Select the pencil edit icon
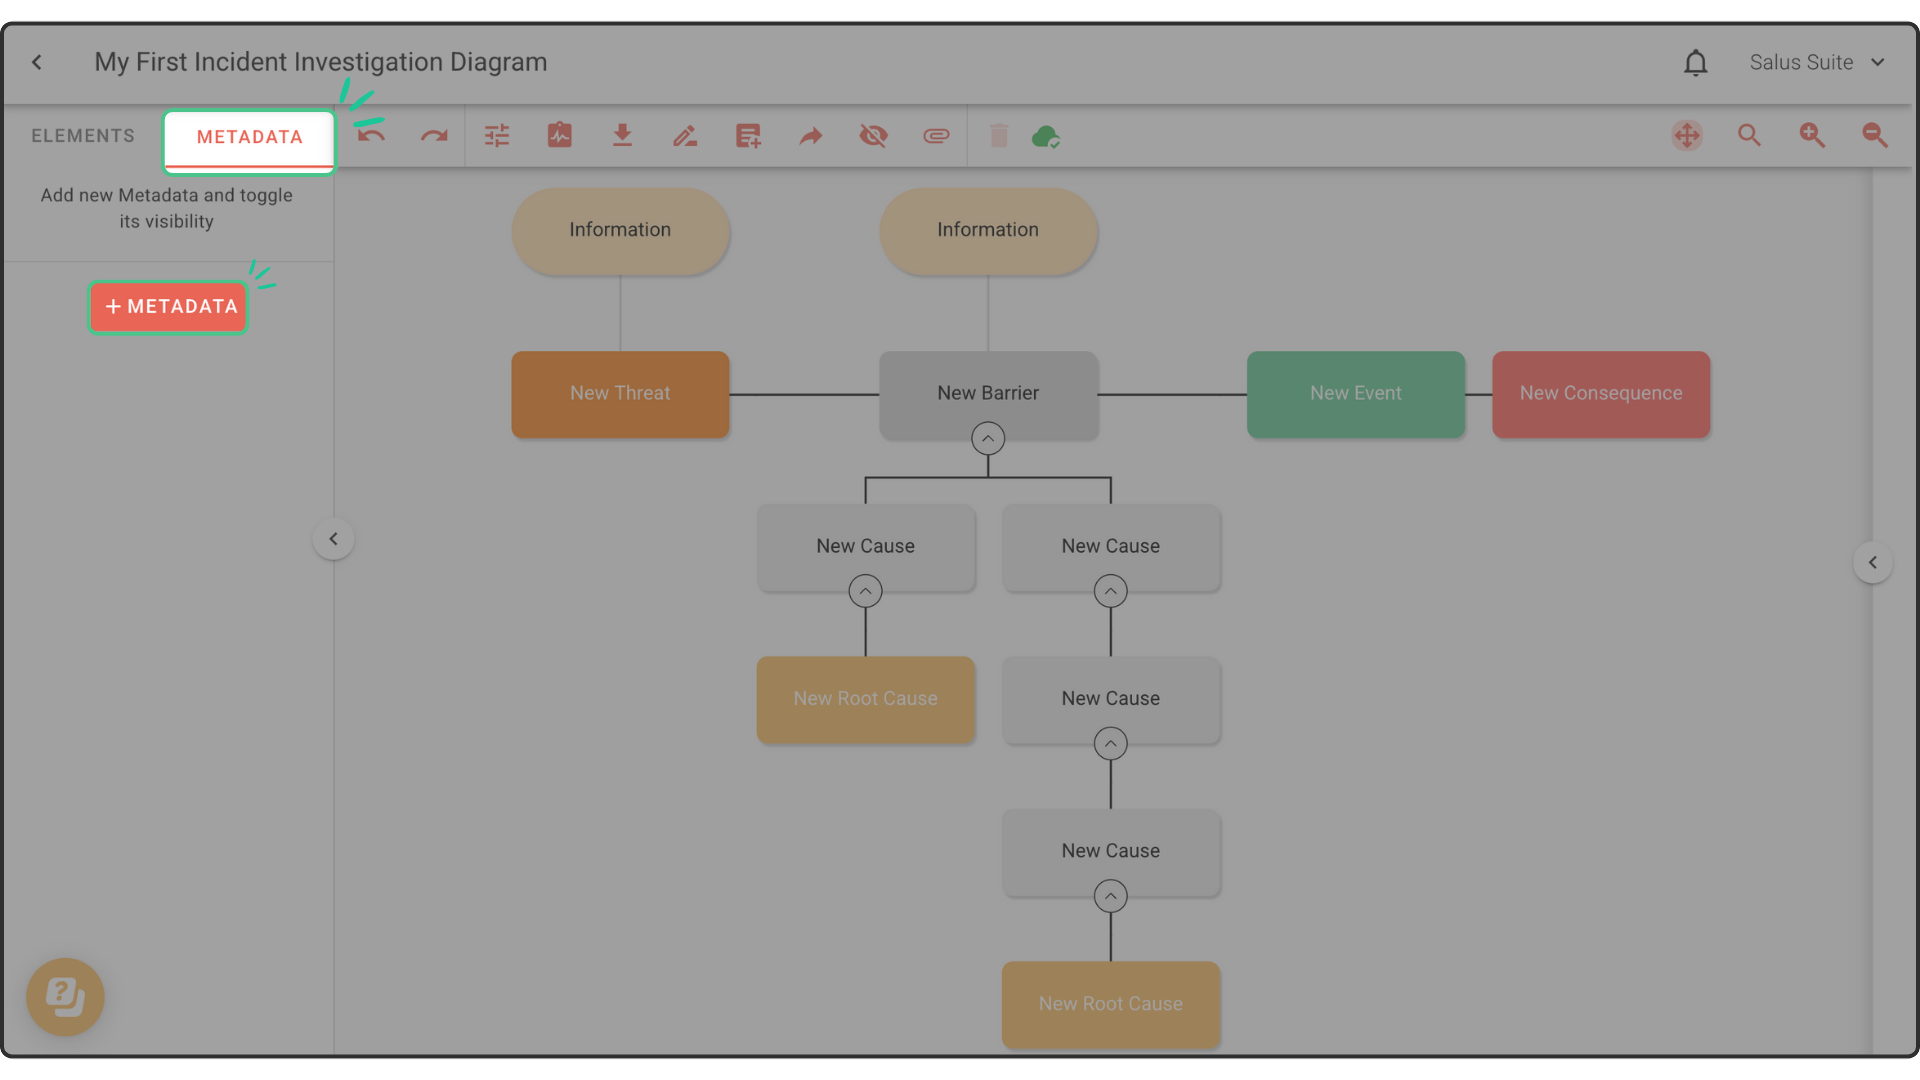This screenshot has width=1920, height=1080. [685, 136]
